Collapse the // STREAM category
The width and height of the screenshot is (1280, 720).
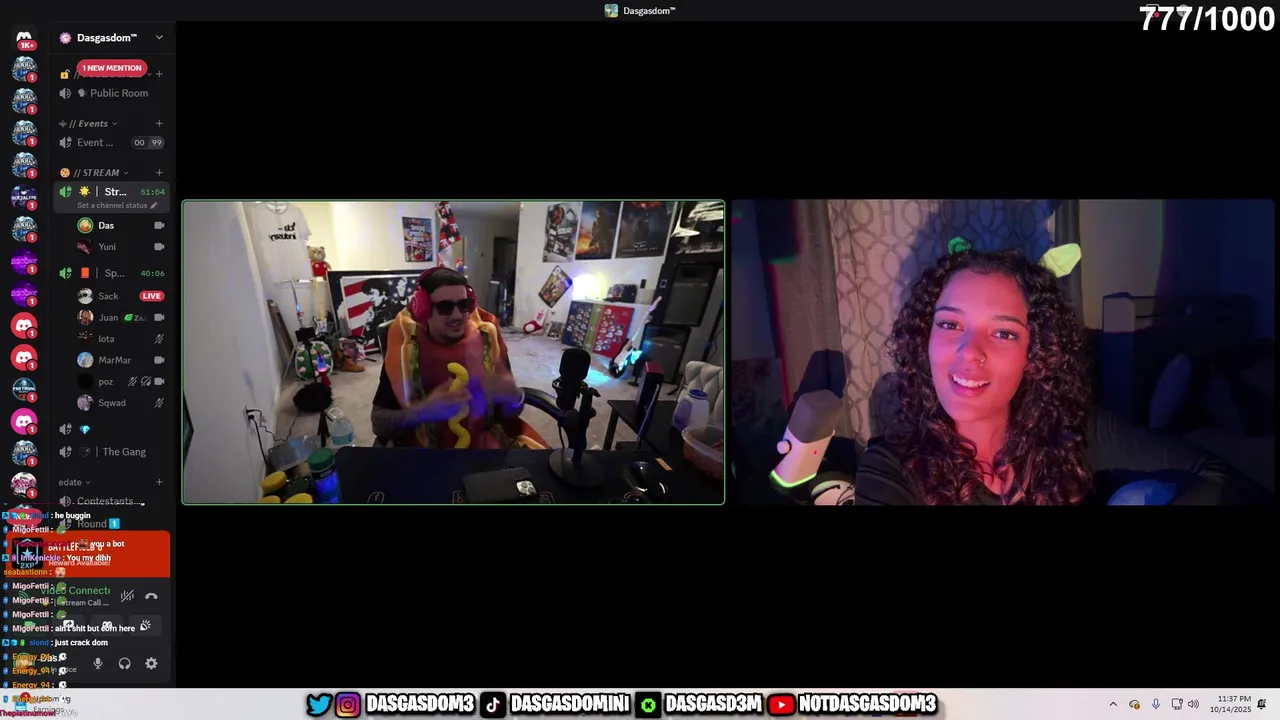(x=95, y=173)
